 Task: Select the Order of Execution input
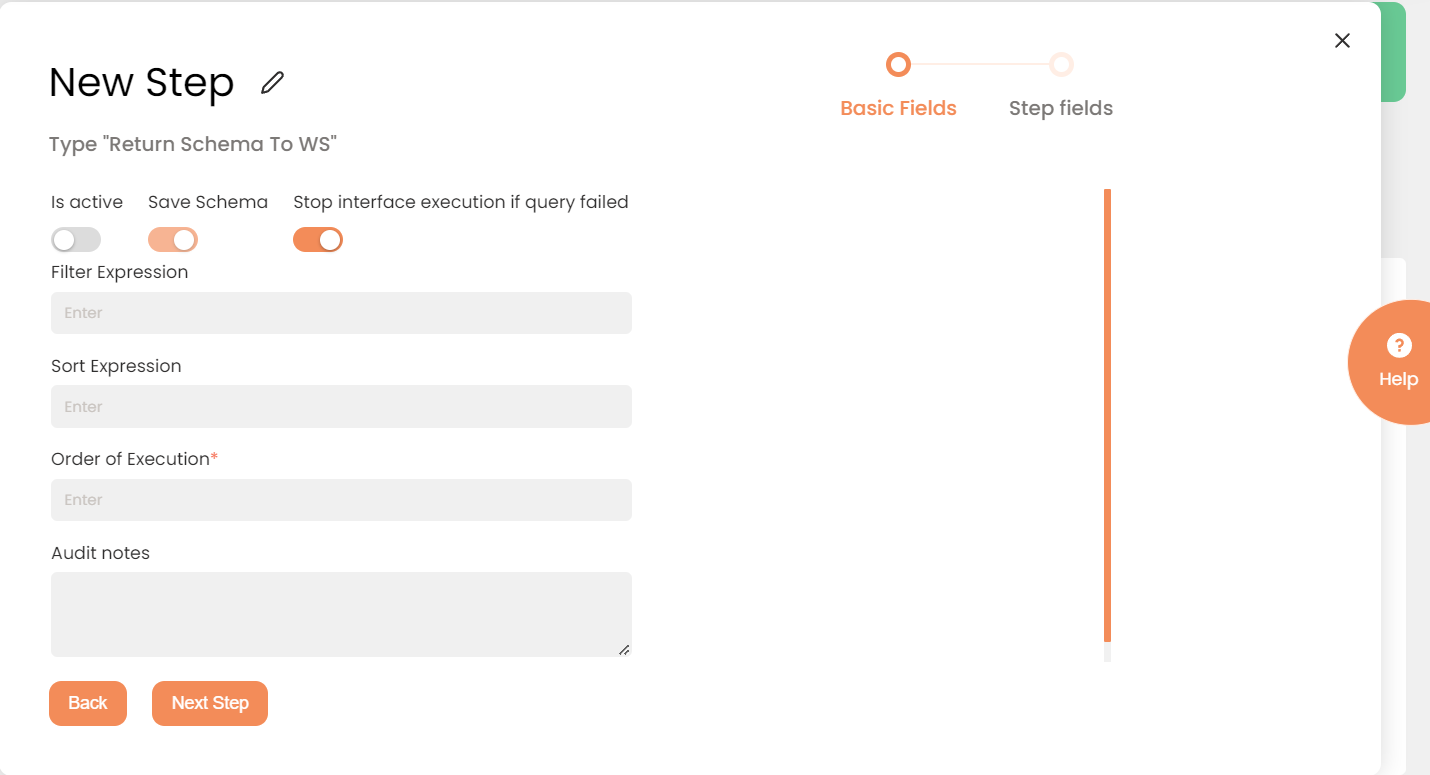341,500
